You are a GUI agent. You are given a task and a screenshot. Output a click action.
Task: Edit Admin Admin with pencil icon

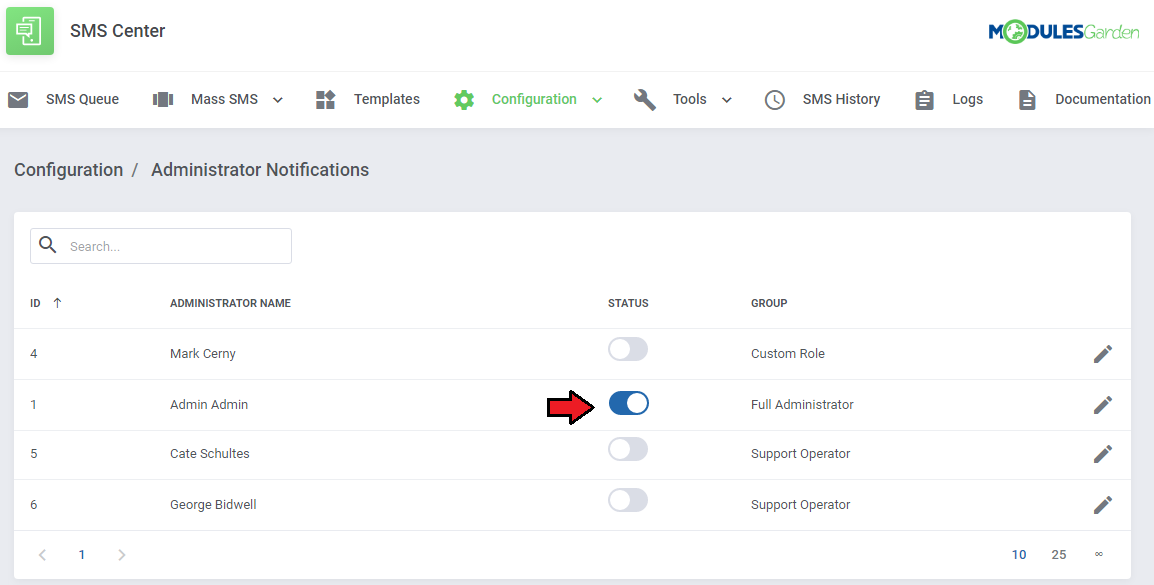click(1102, 405)
